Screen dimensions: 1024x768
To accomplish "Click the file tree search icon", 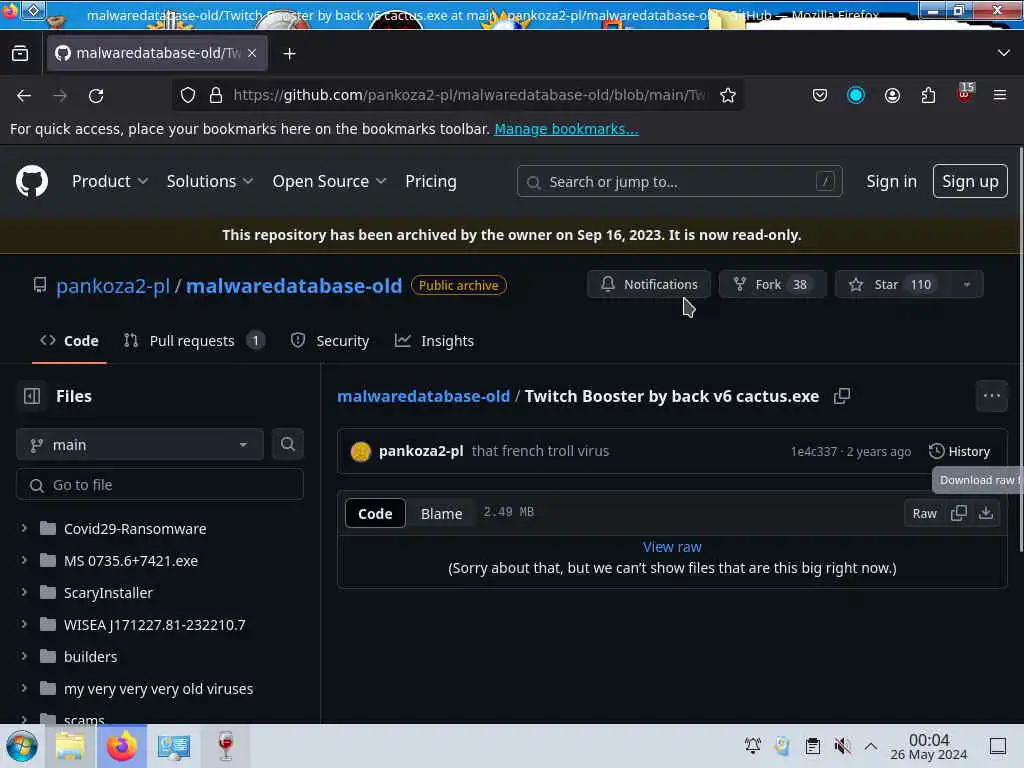I will [287, 445].
